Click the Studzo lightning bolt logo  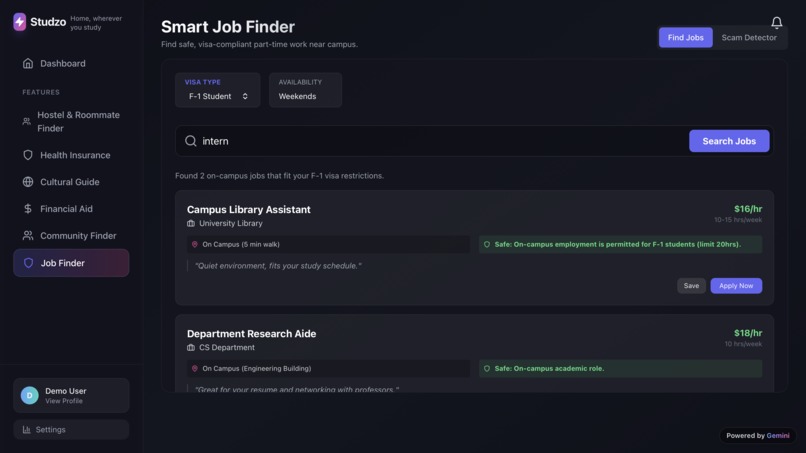click(x=20, y=22)
